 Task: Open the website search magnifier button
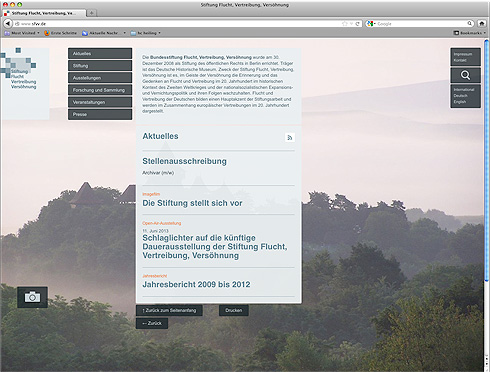point(465,75)
